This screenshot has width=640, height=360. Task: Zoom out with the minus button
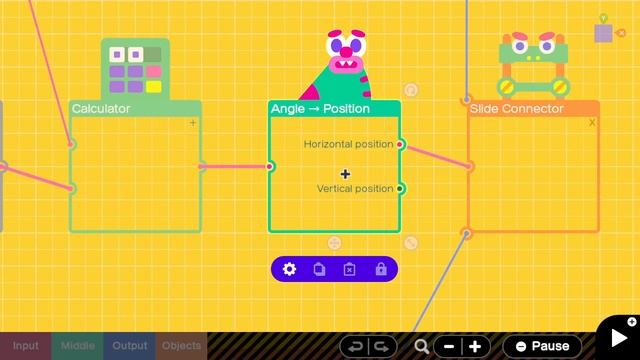point(449,347)
